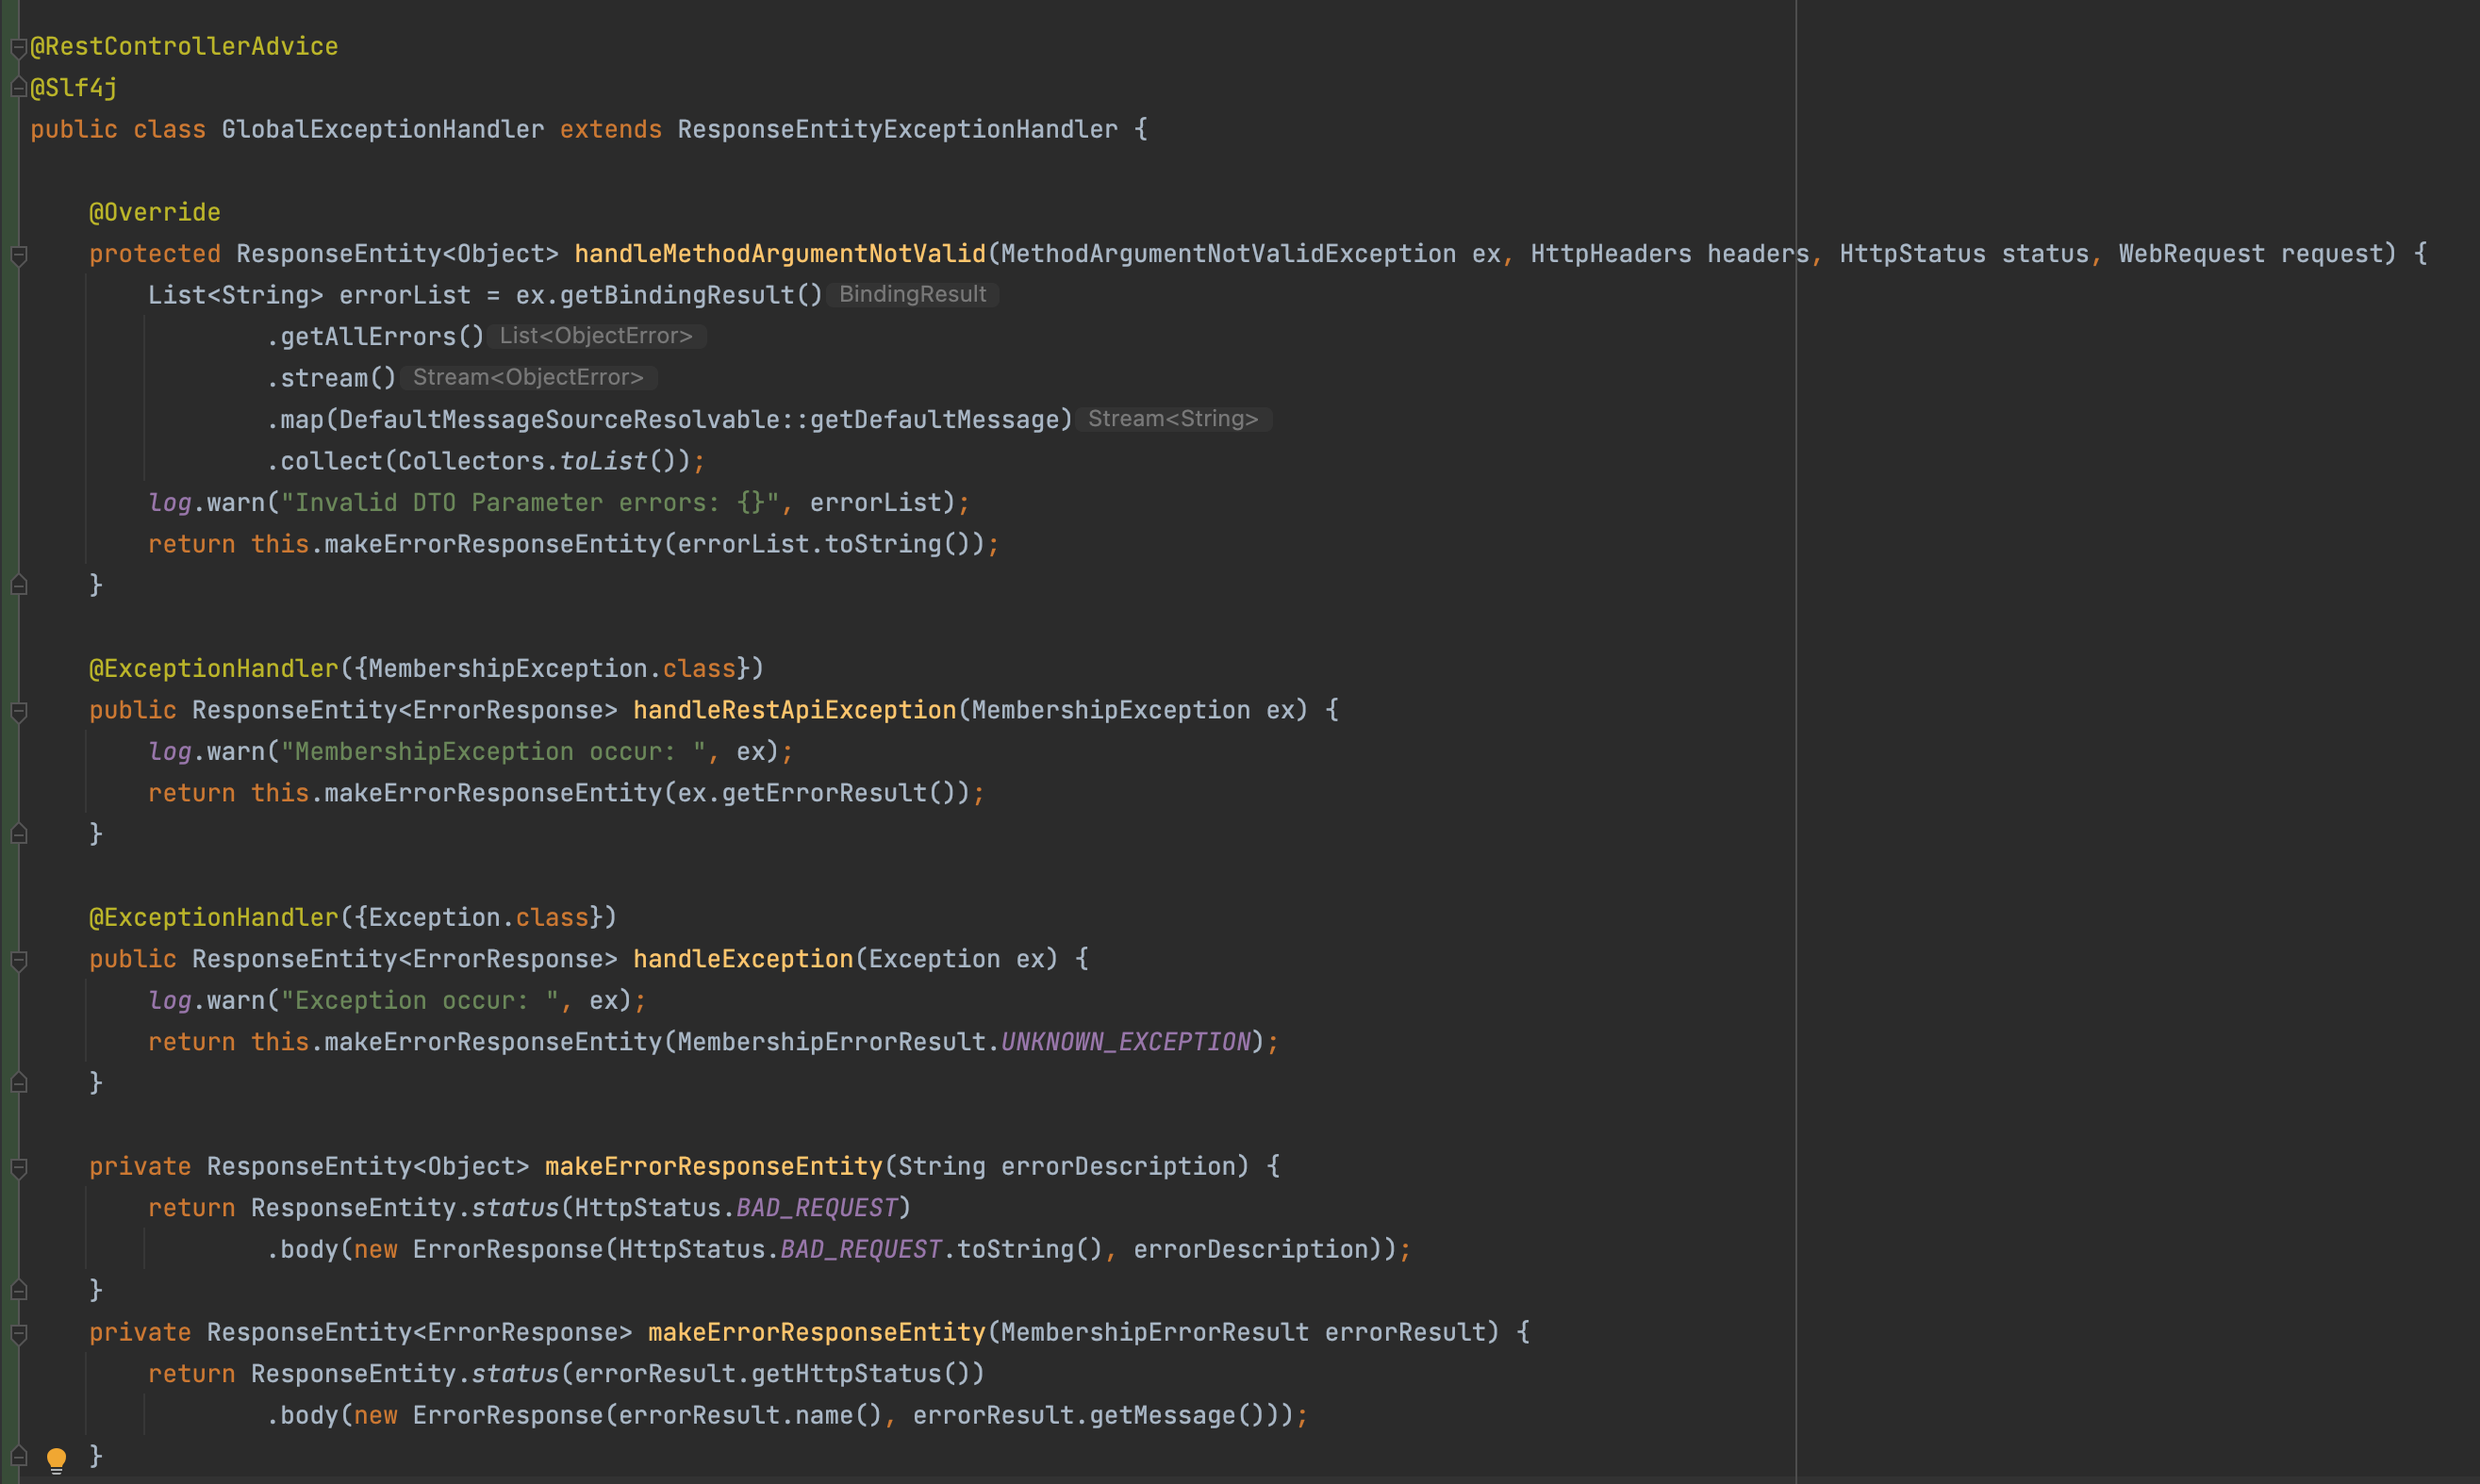Click the Stream<ObjectError> inlay hint

click(528, 377)
